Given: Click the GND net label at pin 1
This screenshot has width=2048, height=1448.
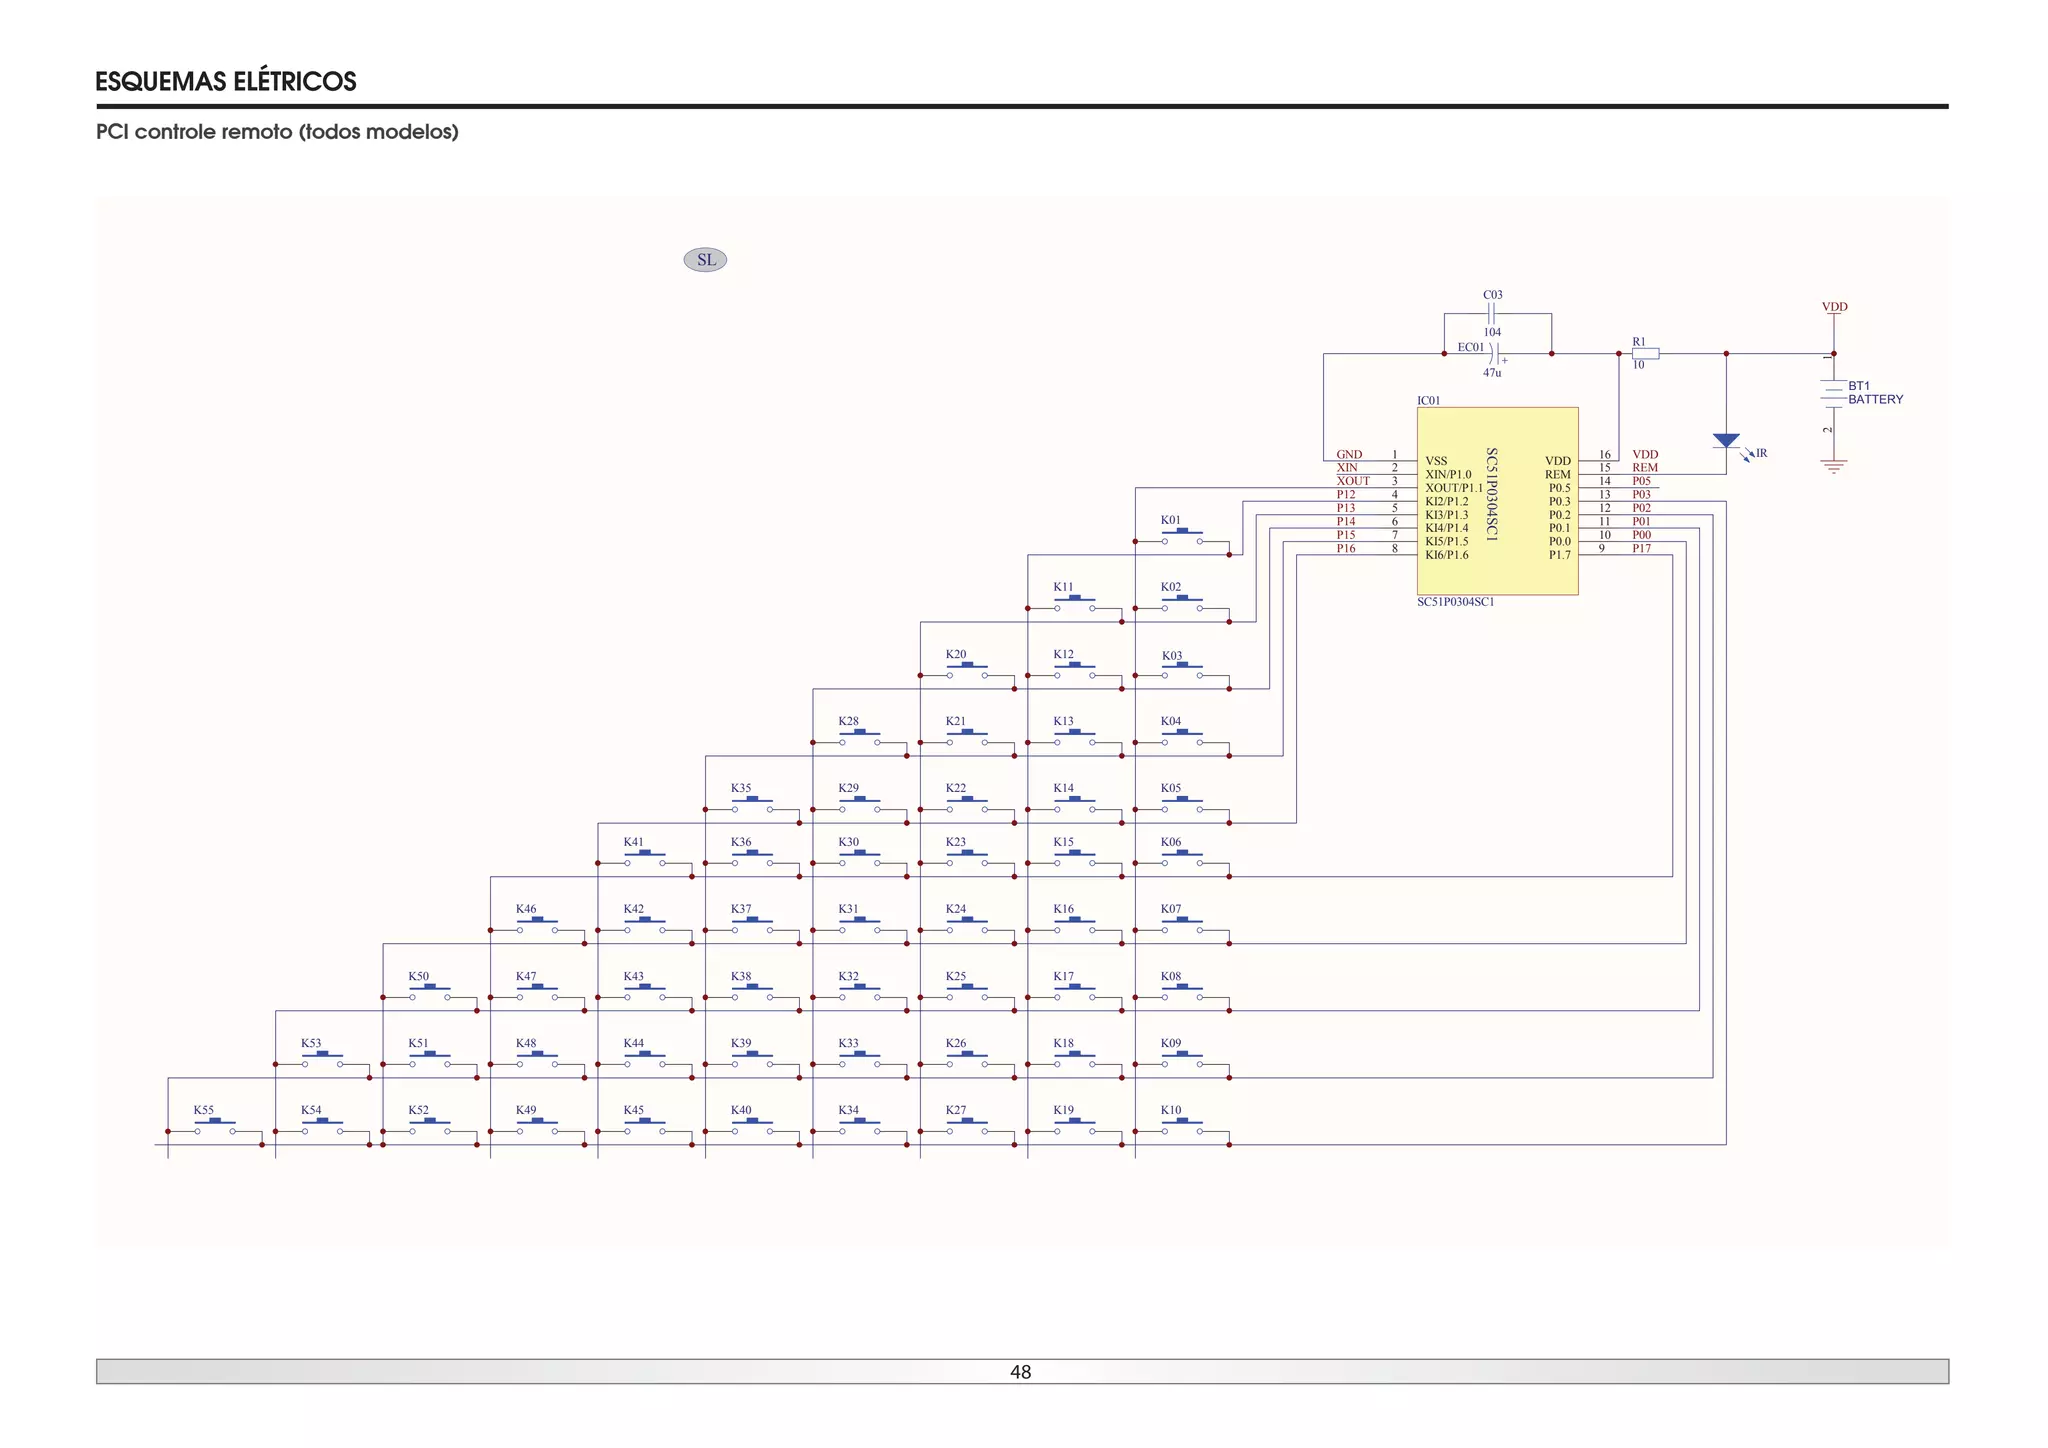Looking at the screenshot, I should [1349, 454].
